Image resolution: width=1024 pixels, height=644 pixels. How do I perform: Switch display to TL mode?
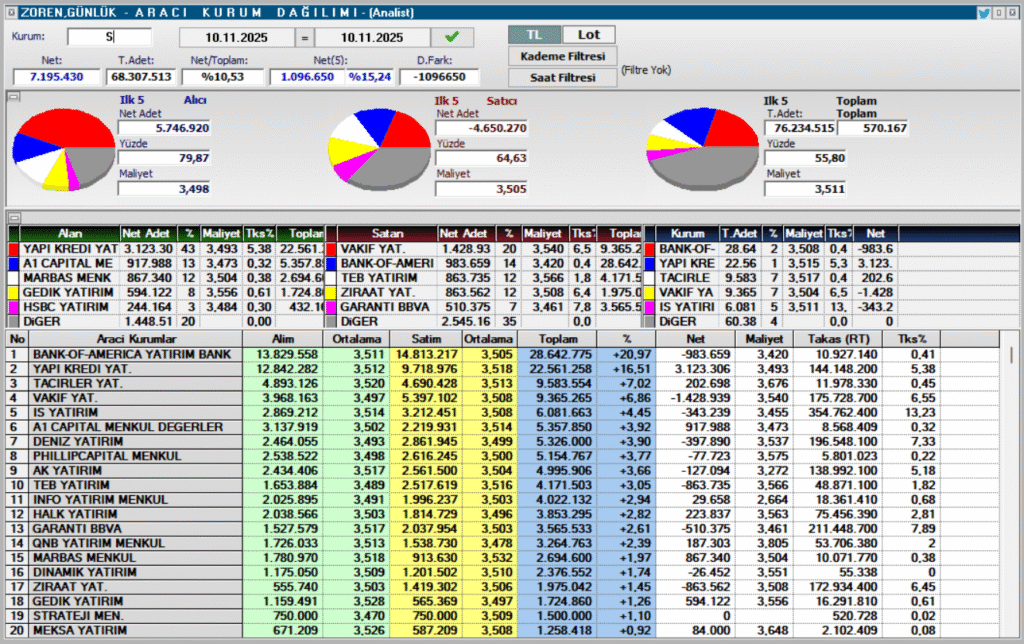[535, 35]
